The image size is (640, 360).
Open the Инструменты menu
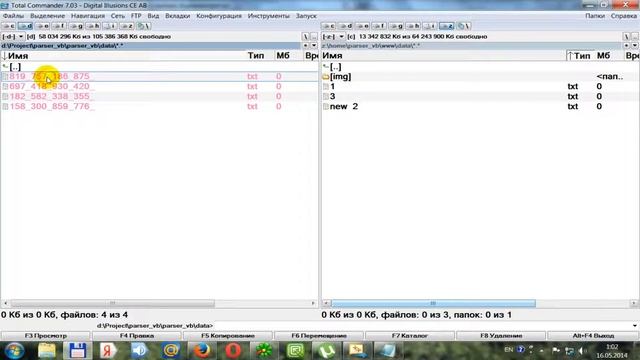coord(269,16)
